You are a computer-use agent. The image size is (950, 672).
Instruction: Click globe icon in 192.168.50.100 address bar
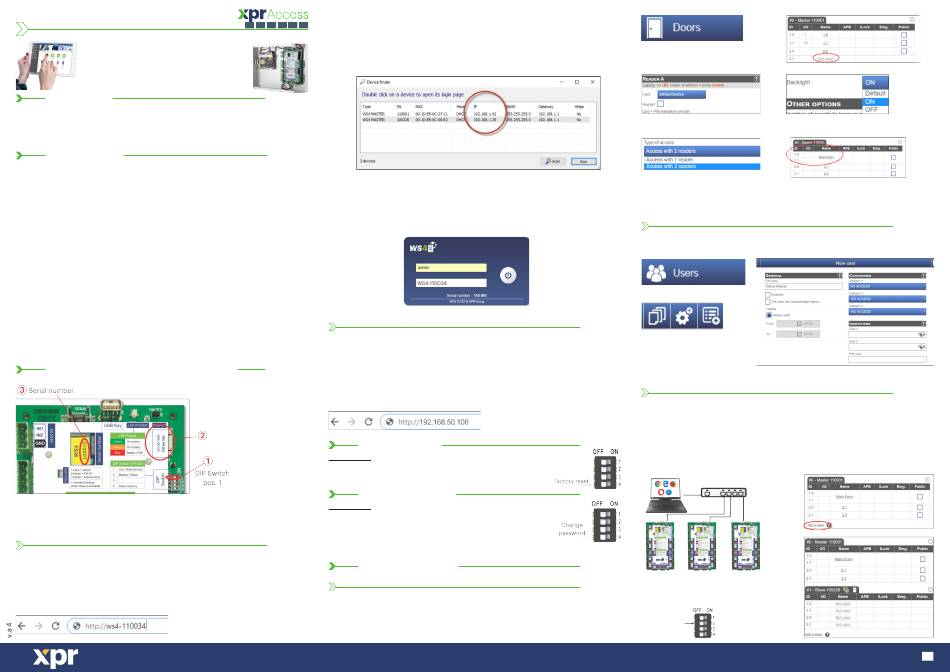pyautogui.click(x=390, y=422)
